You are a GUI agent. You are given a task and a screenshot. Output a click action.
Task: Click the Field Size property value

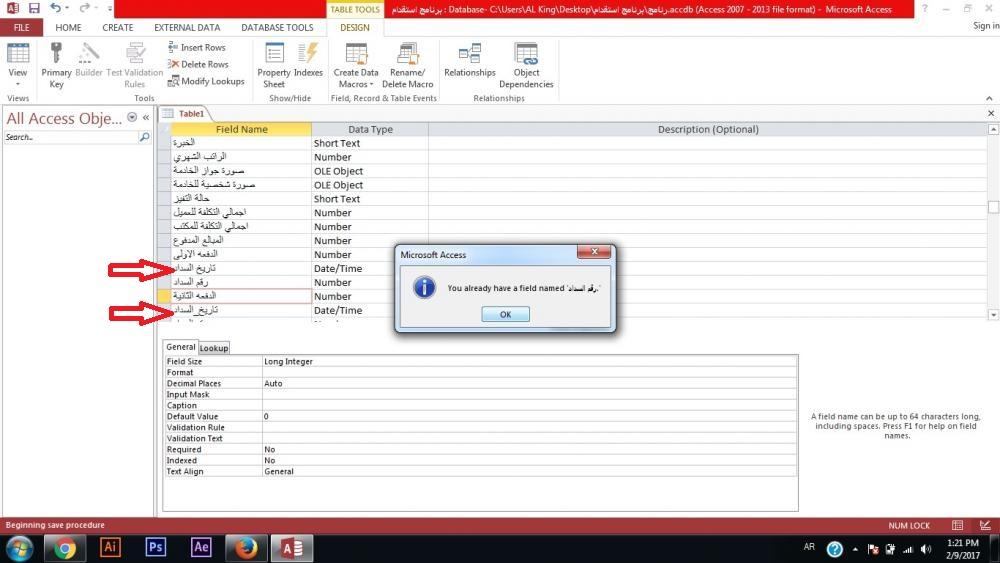pos(529,362)
